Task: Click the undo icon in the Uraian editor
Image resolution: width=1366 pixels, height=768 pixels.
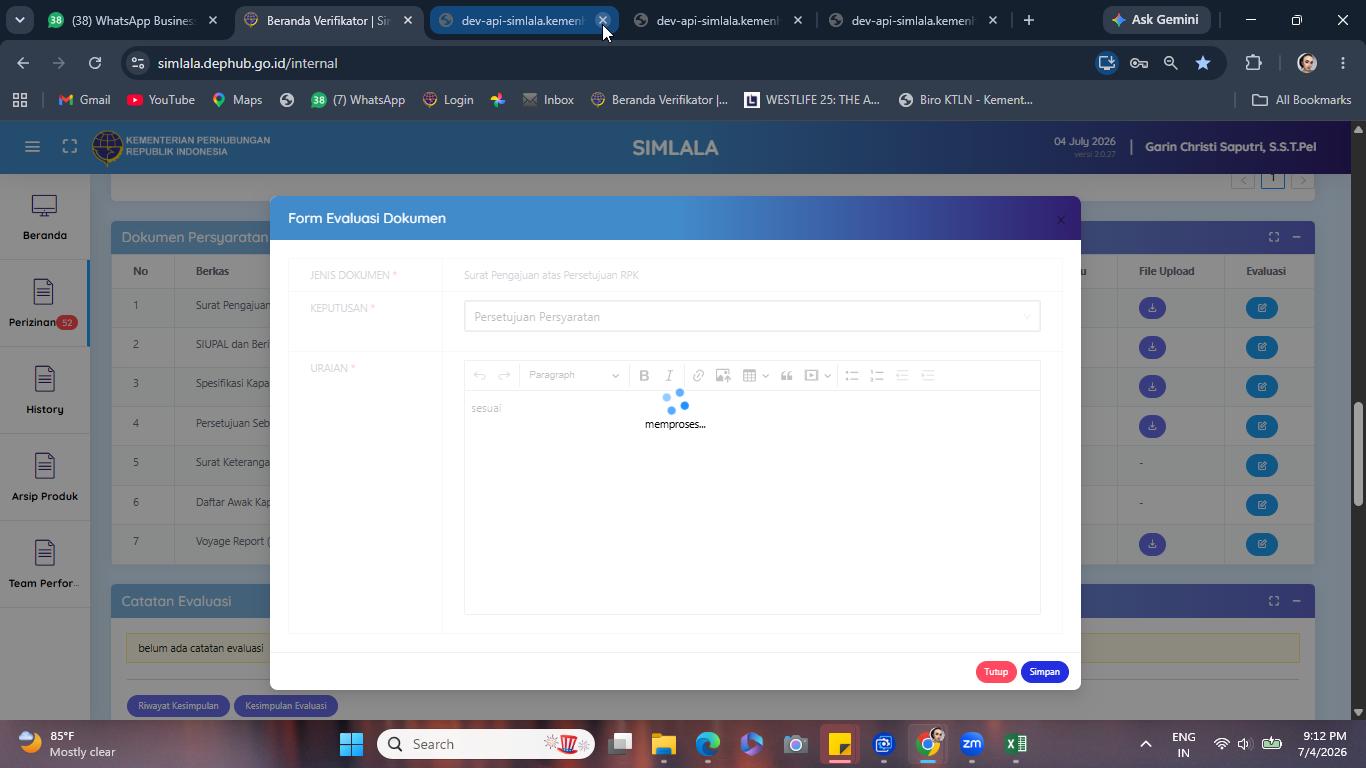Action: (x=480, y=375)
